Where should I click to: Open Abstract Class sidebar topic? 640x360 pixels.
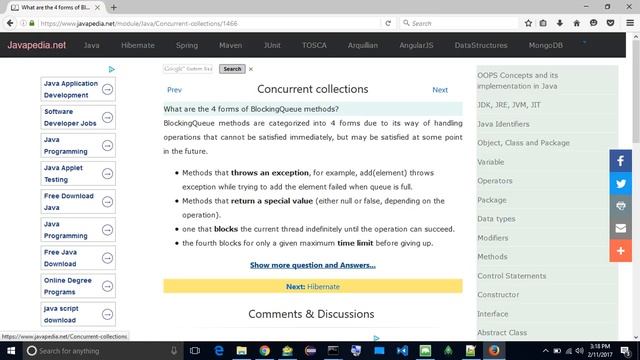[x=502, y=333]
